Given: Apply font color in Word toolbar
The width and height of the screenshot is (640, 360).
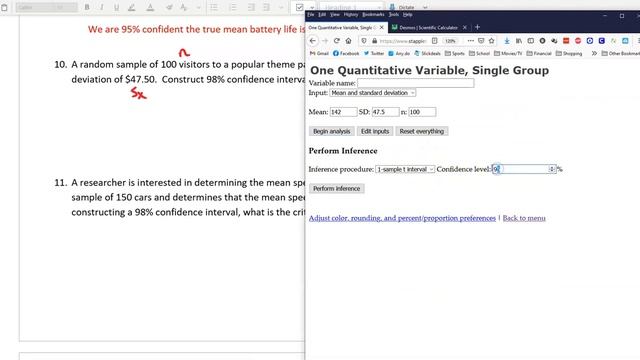Looking at the screenshot, I should (x=150, y=7).
